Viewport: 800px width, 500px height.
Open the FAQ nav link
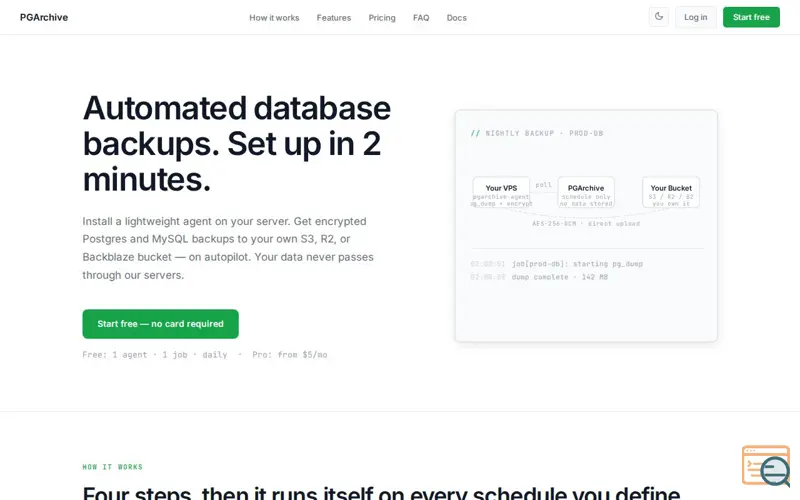[421, 18]
